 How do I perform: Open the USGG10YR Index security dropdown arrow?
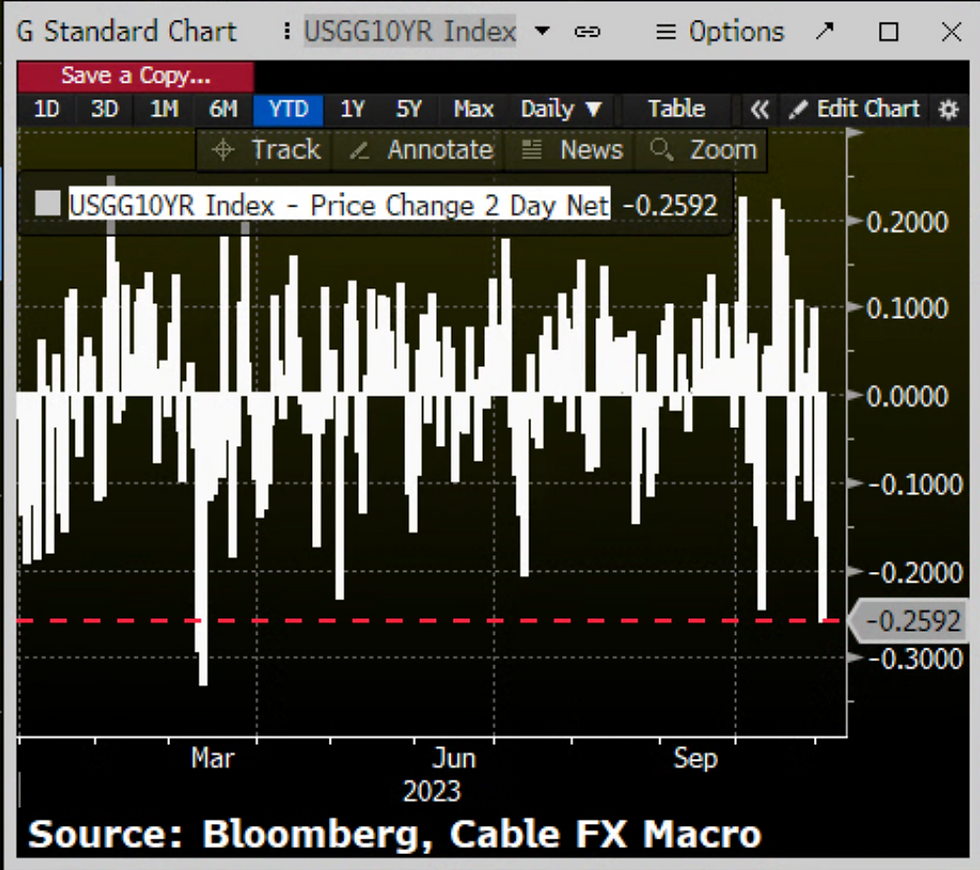[542, 31]
